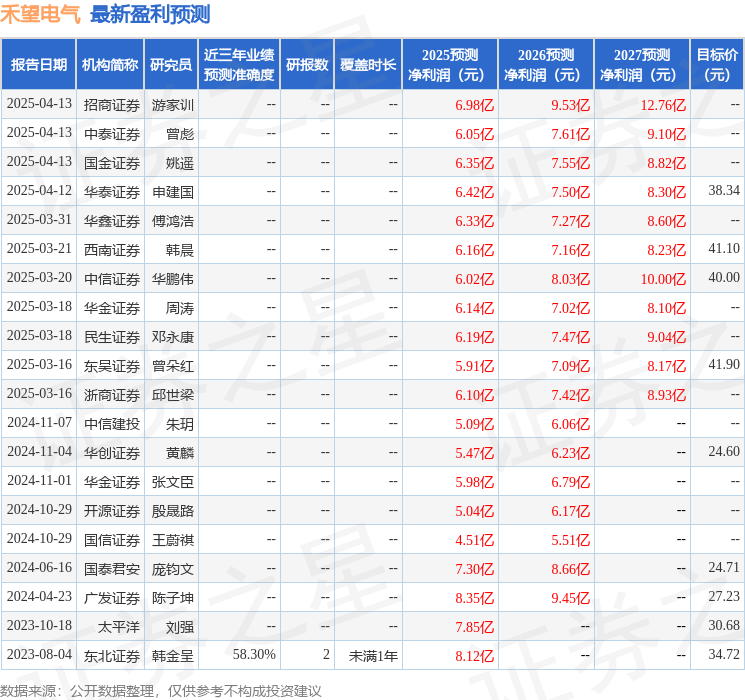Select the 58.30% accuracy value

click(x=254, y=654)
